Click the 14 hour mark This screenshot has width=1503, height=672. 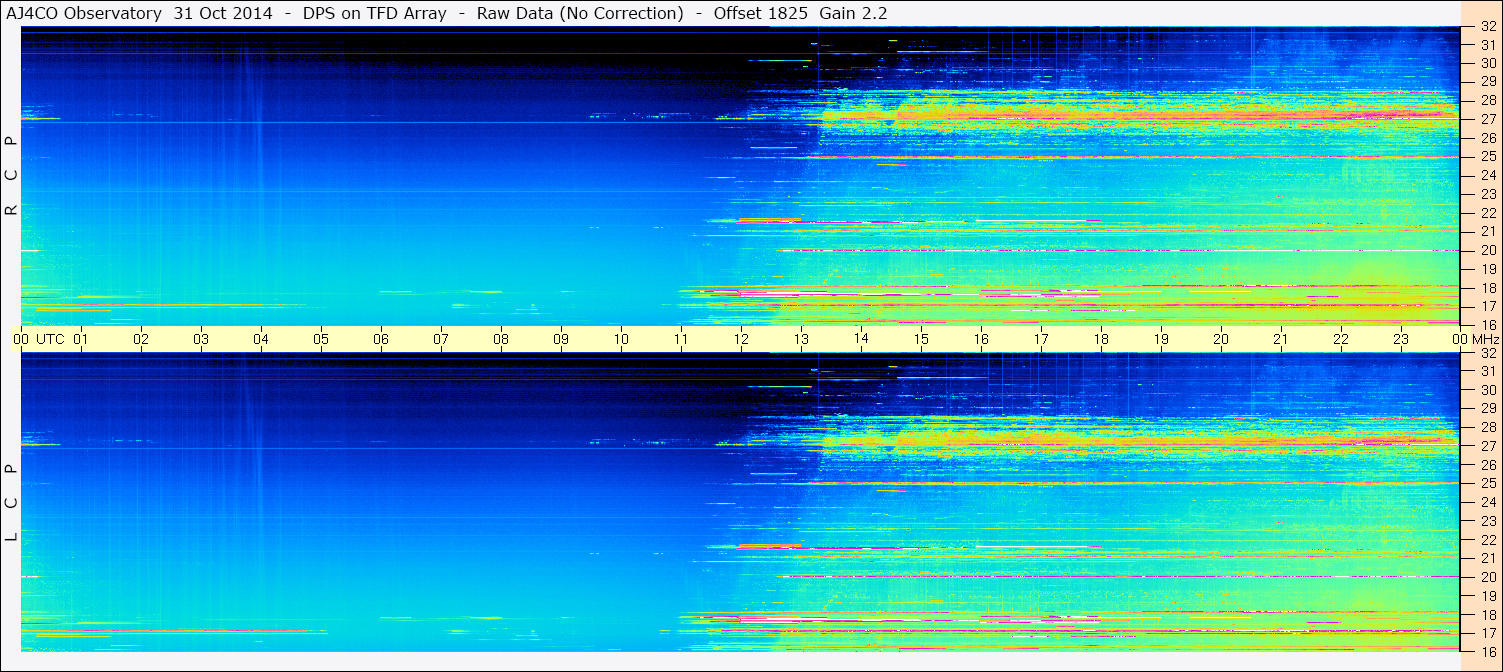point(861,339)
